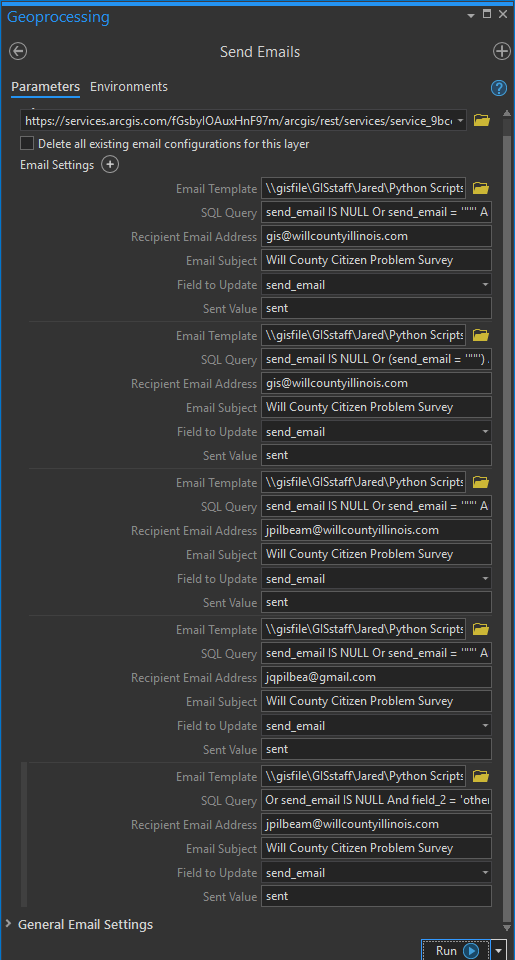Edit the fourth Email Subject field
Image resolution: width=515 pixels, height=960 pixels.
[376, 701]
